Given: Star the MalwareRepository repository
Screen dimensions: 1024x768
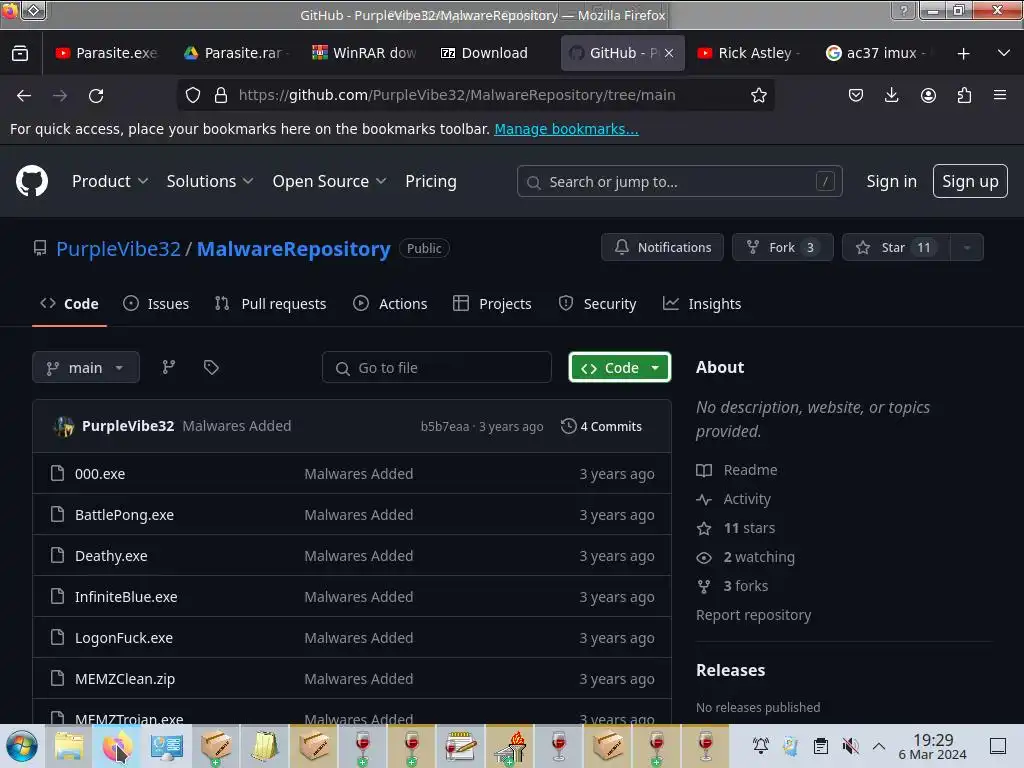Looking at the screenshot, I should (x=896, y=248).
